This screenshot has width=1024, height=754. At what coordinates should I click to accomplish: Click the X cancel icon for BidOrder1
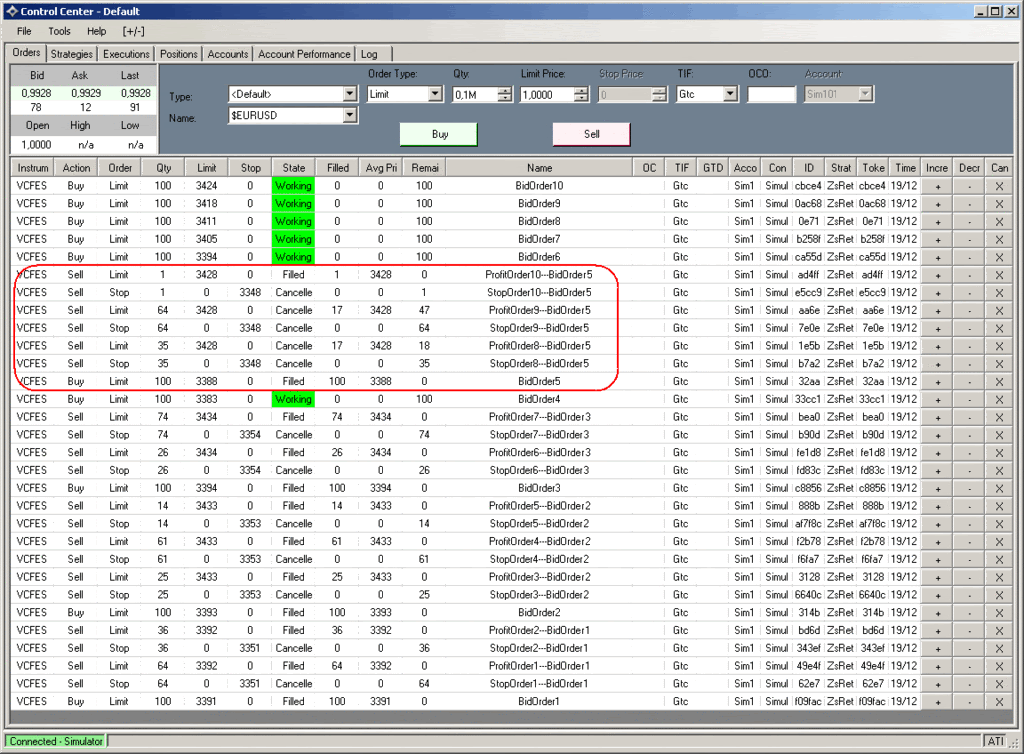pos(999,702)
